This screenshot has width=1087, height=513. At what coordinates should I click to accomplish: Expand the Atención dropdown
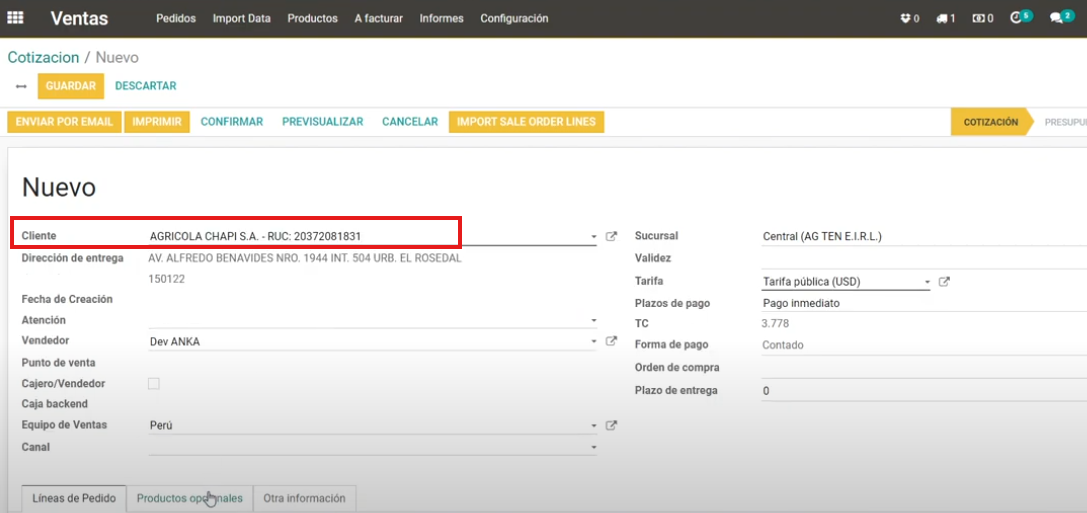pos(594,321)
